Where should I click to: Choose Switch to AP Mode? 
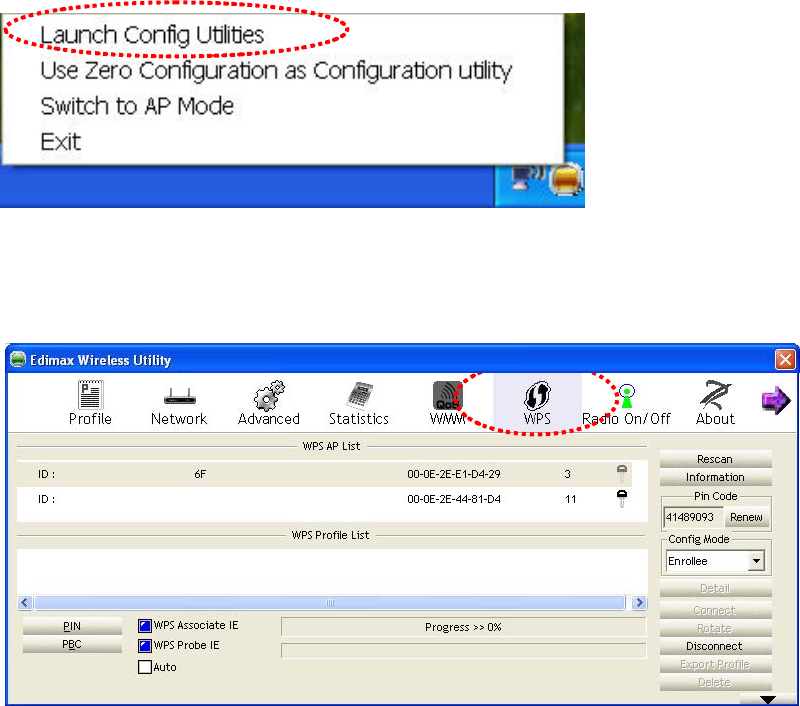(137, 106)
